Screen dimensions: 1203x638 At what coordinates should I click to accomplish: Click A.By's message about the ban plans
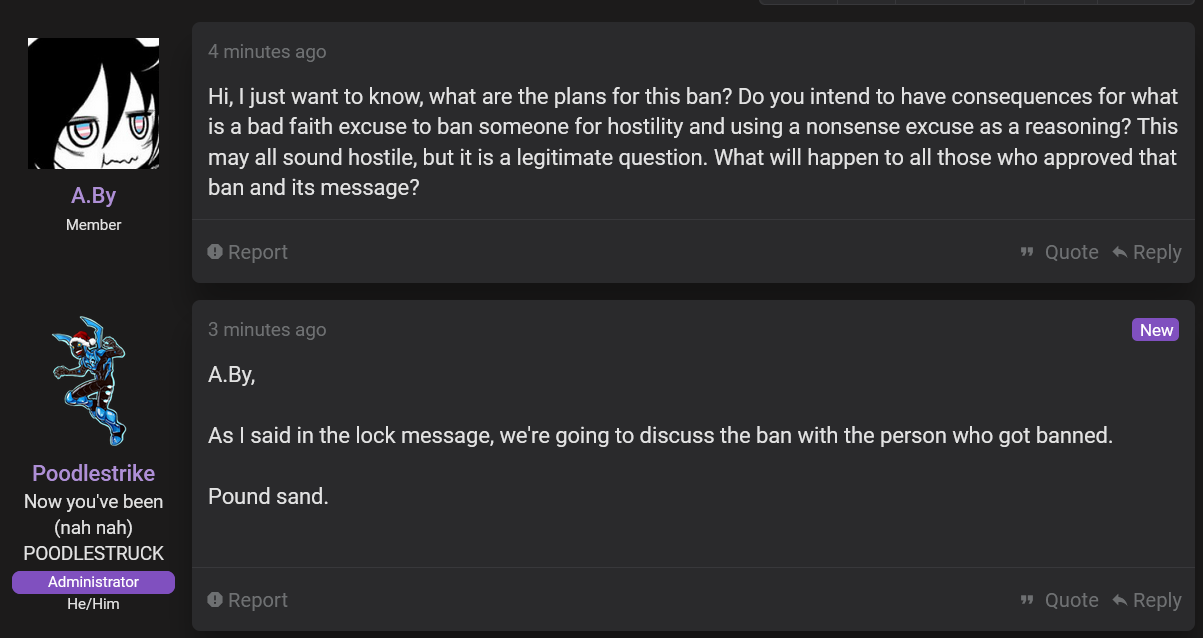click(x=692, y=142)
